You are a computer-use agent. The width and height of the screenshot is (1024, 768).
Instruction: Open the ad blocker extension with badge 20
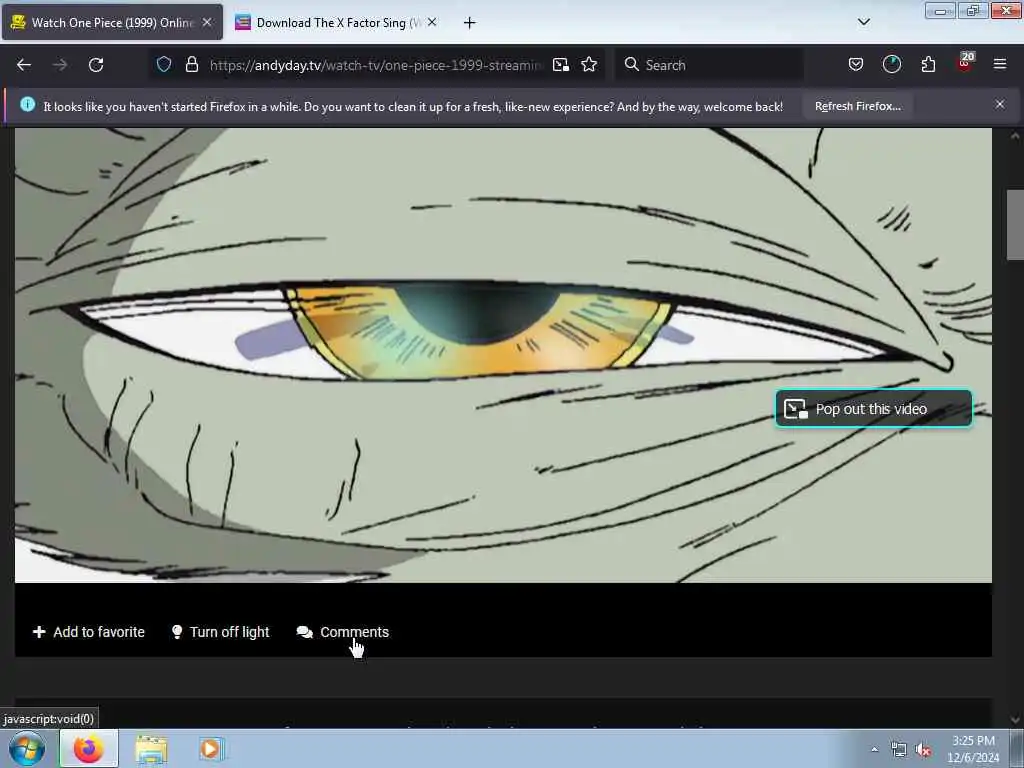[965, 63]
